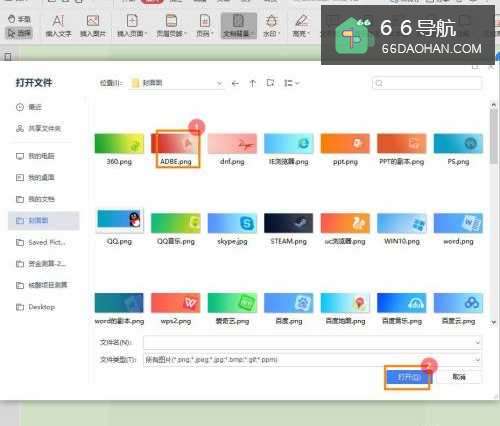The height and width of the screenshot is (426, 500).
Task: Expand the location path dropdown
Action: point(219,83)
